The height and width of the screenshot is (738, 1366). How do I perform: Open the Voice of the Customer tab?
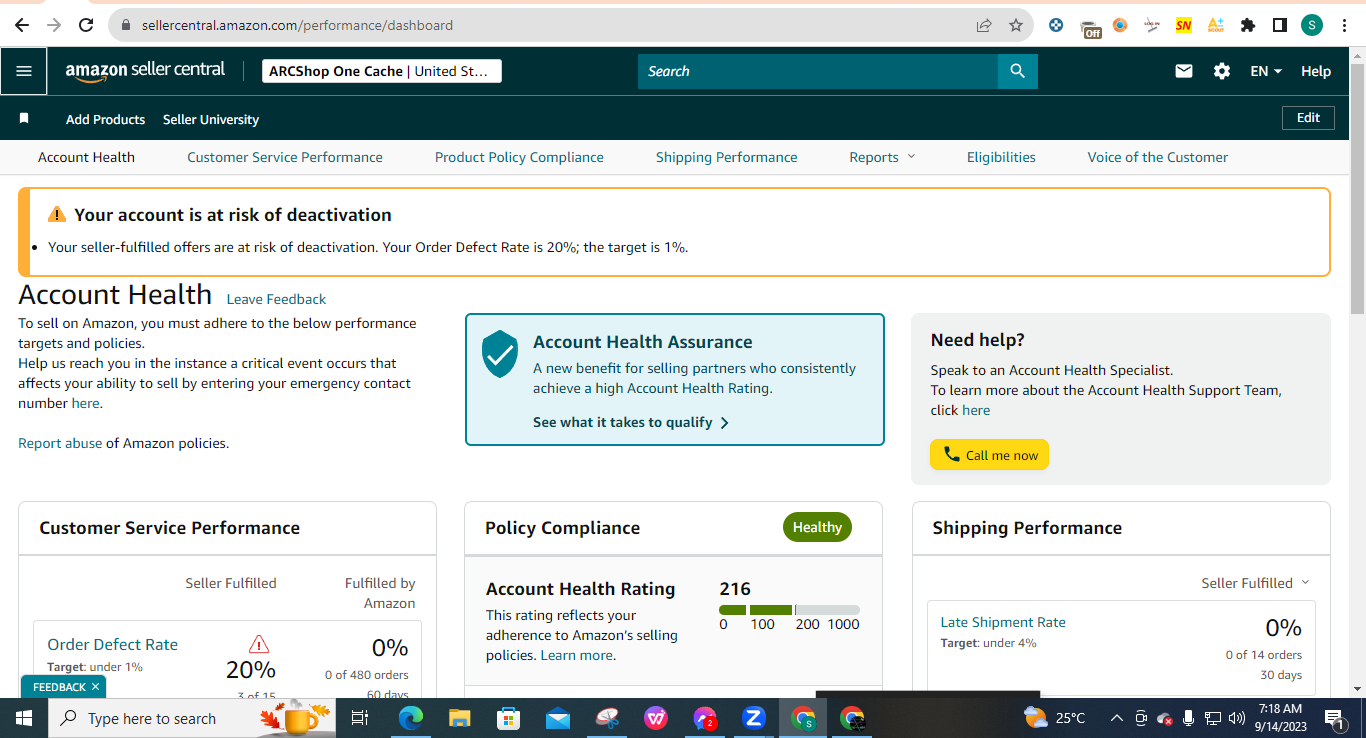click(1158, 157)
